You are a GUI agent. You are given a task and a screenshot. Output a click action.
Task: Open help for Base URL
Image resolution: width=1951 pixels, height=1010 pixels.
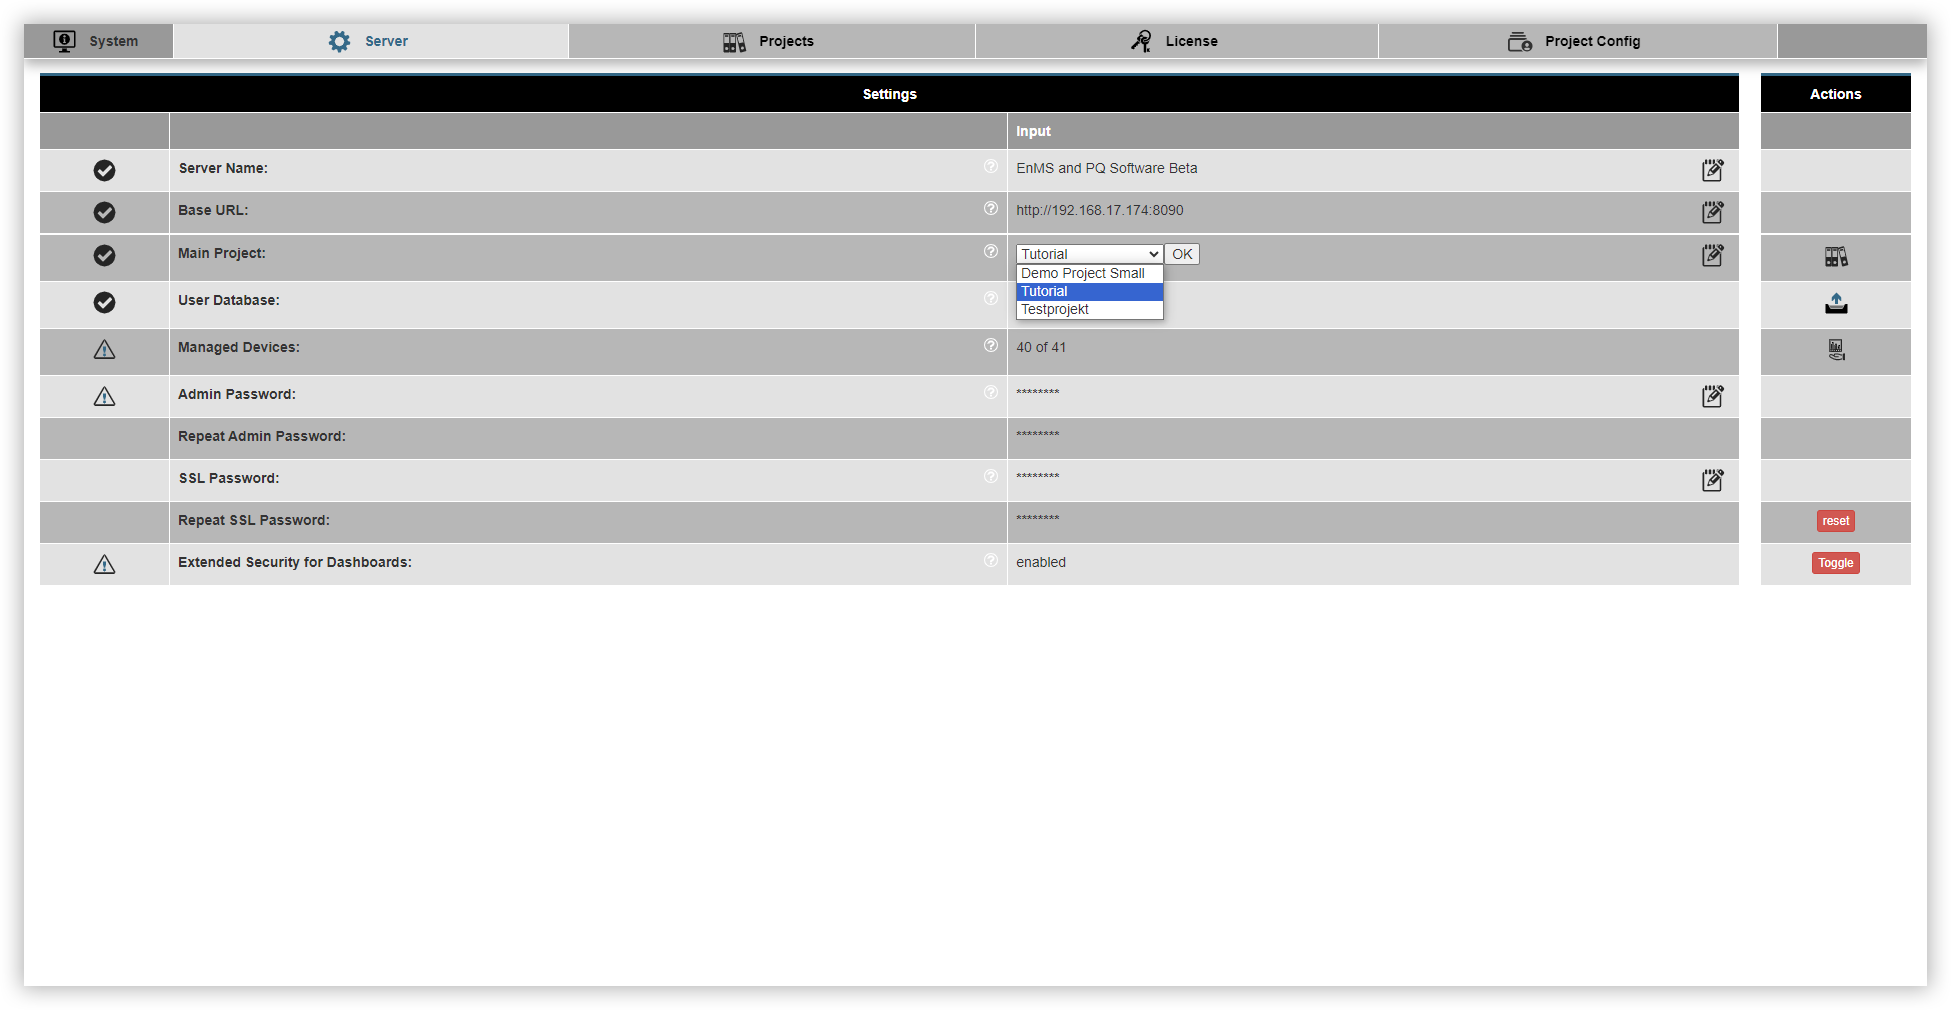[991, 208]
